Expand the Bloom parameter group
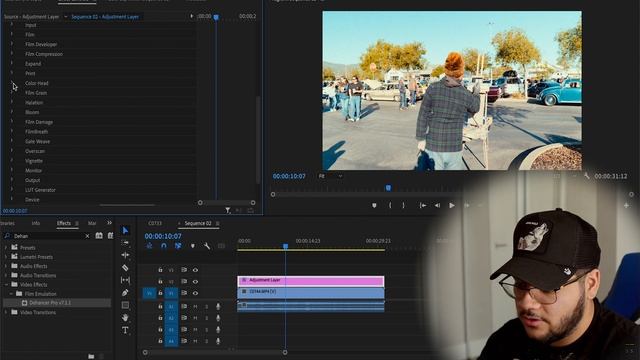Screen dimensions: 640x360 click(11, 112)
